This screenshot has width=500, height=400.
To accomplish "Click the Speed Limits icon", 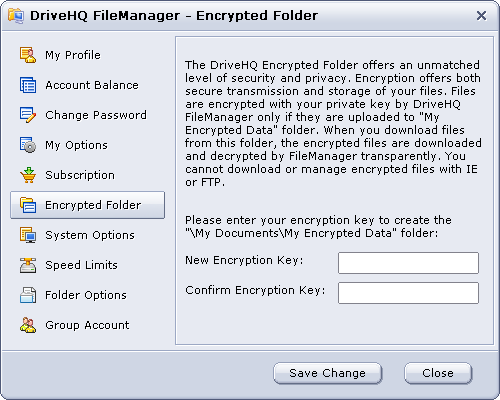I will pyautogui.click(x=28, y=265).
